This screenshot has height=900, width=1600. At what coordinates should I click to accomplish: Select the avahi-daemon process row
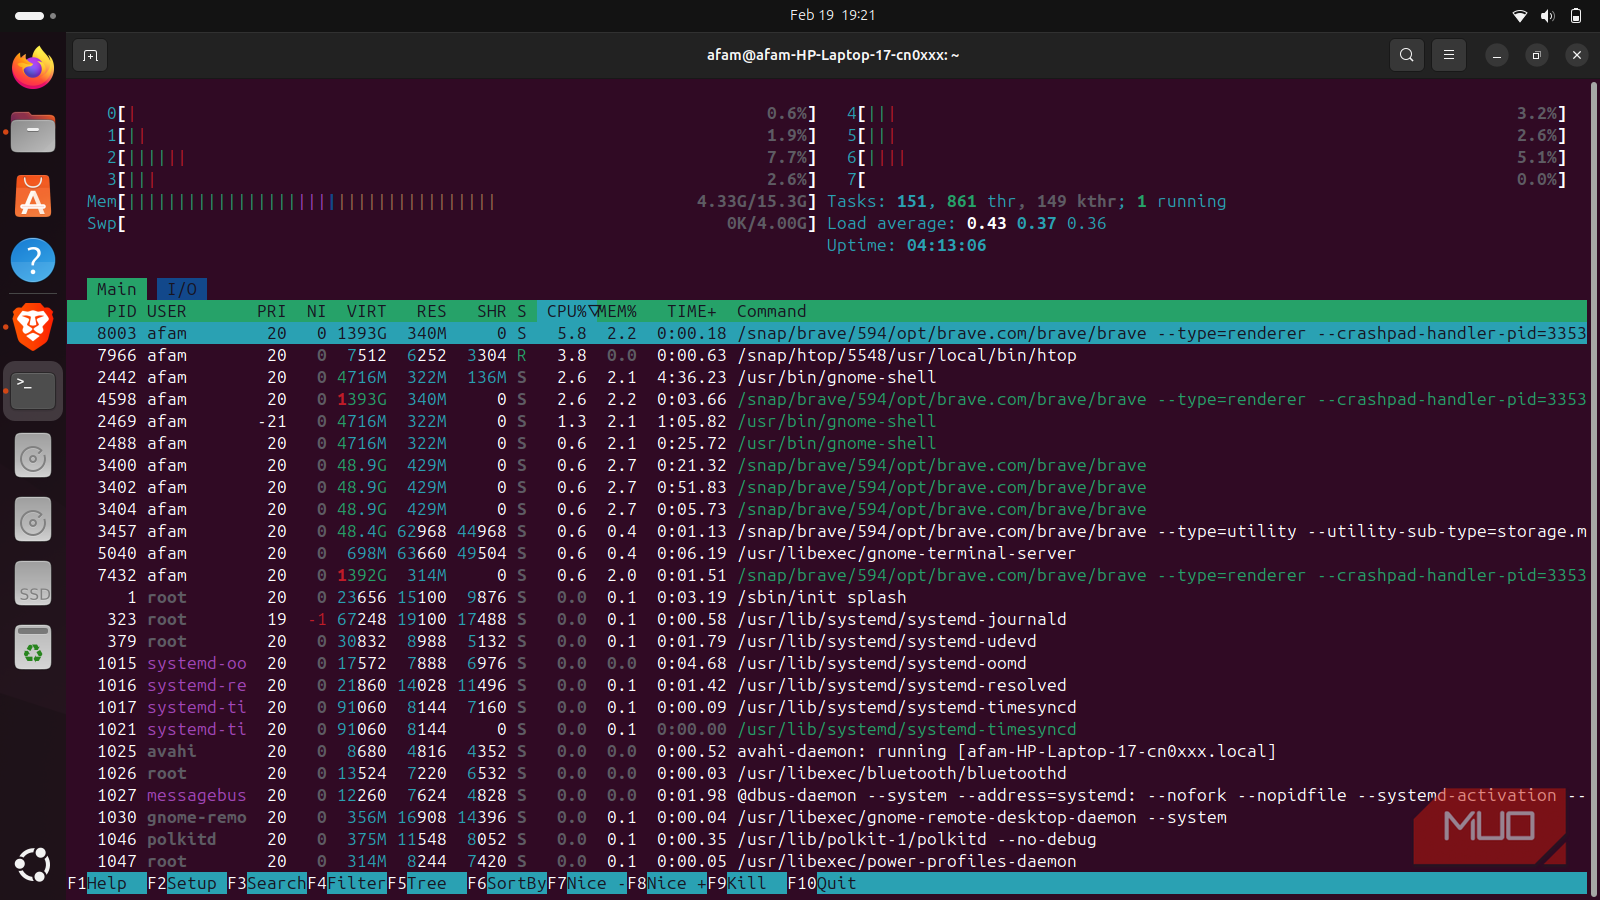(x=827, y=751)
